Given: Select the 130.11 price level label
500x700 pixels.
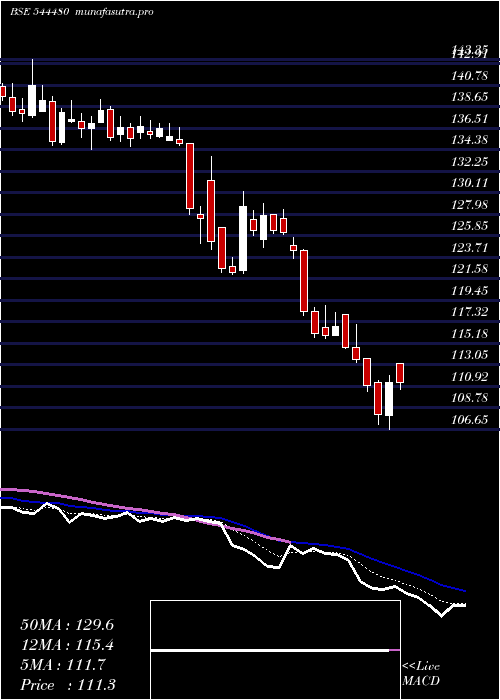Looking at the screenshot, I should point(470,183).
